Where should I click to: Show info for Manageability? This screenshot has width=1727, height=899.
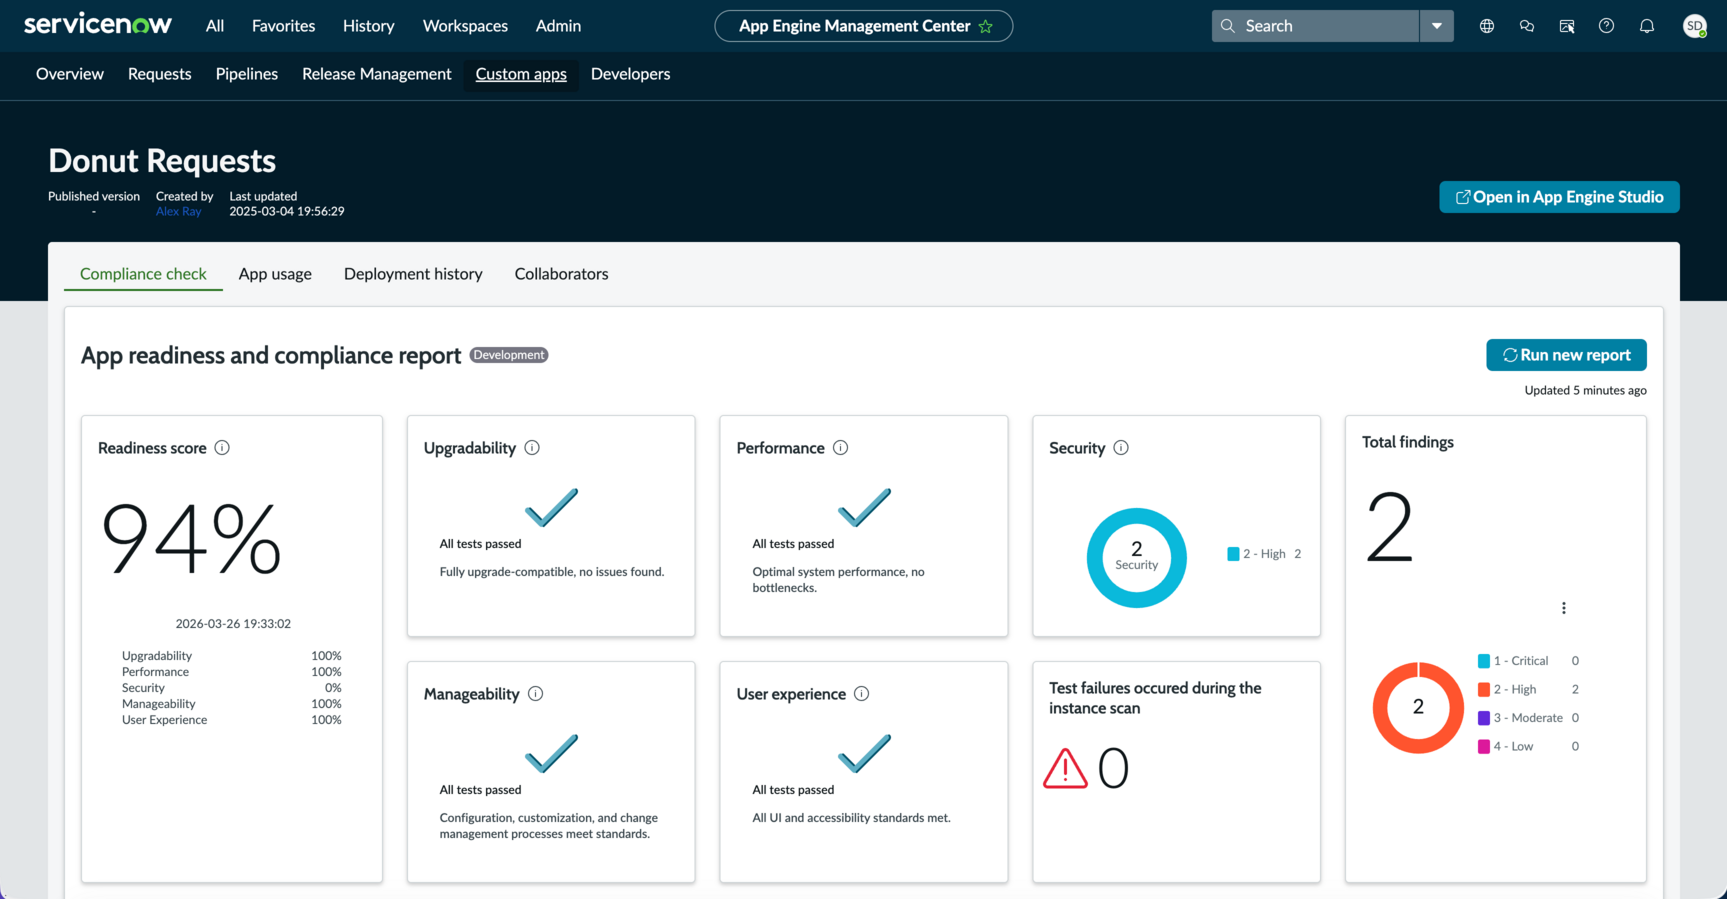(536, 694)
